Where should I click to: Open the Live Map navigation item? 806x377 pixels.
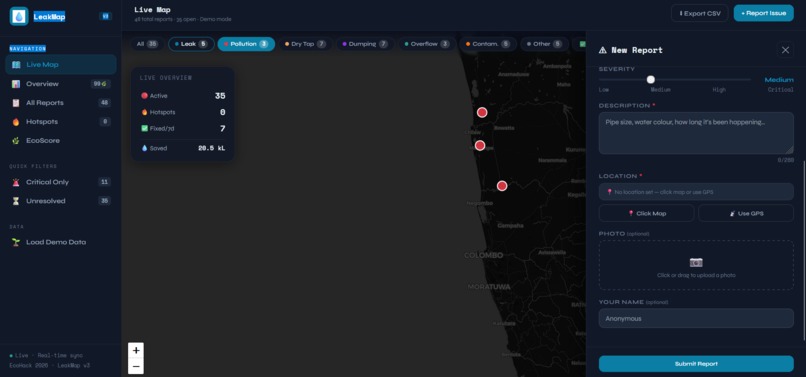[61, 65]
